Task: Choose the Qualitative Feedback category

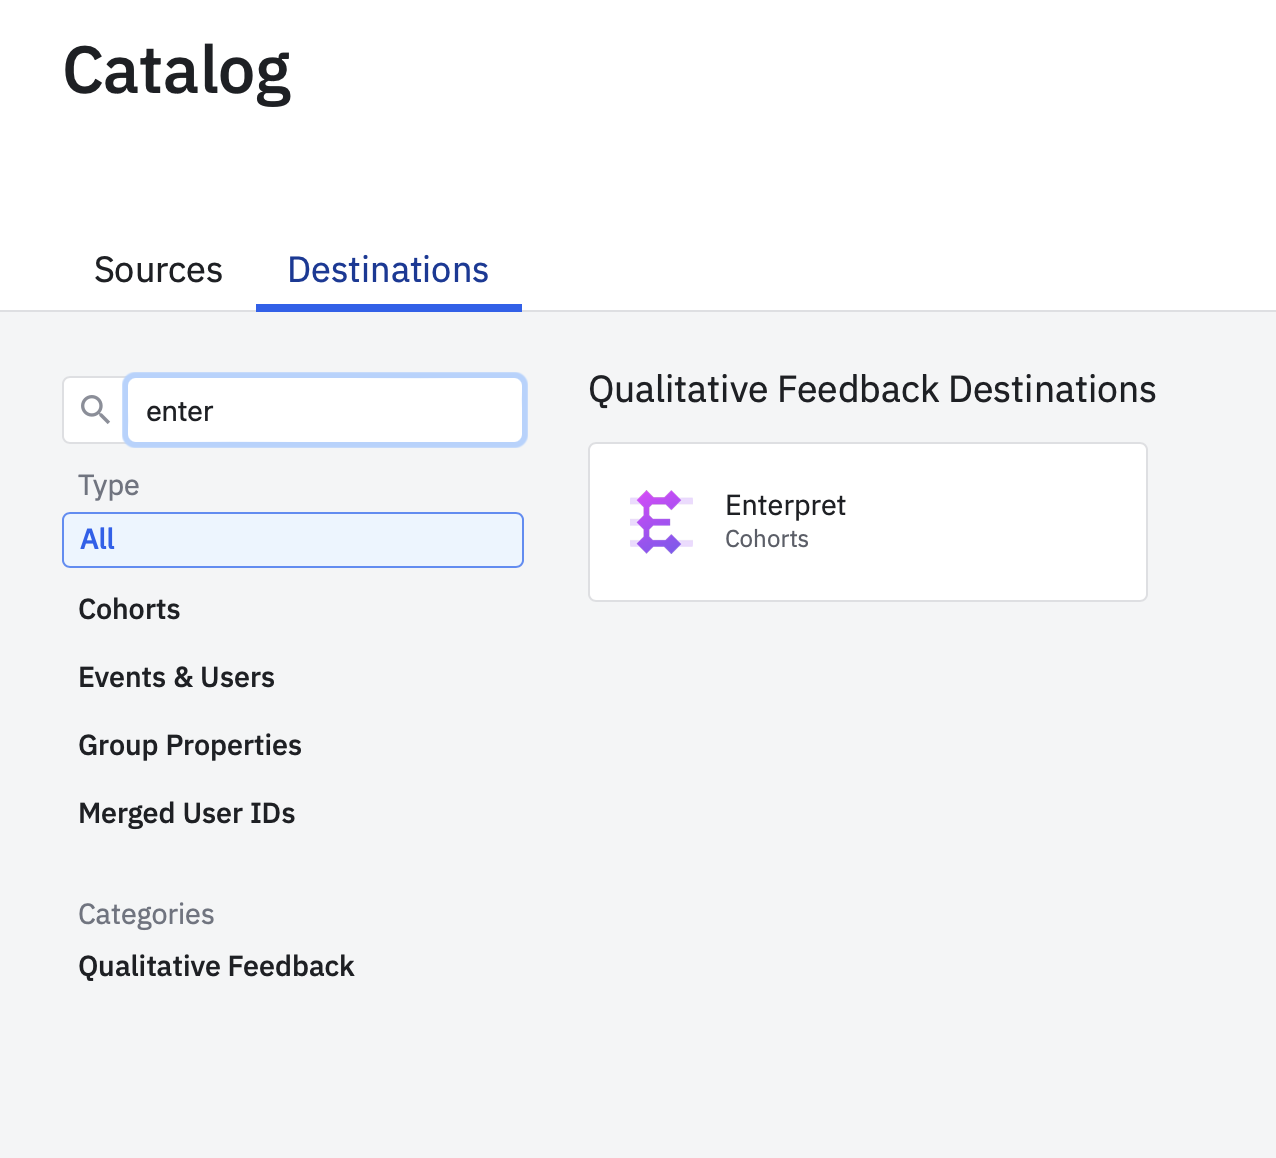Action: (216, 966)
